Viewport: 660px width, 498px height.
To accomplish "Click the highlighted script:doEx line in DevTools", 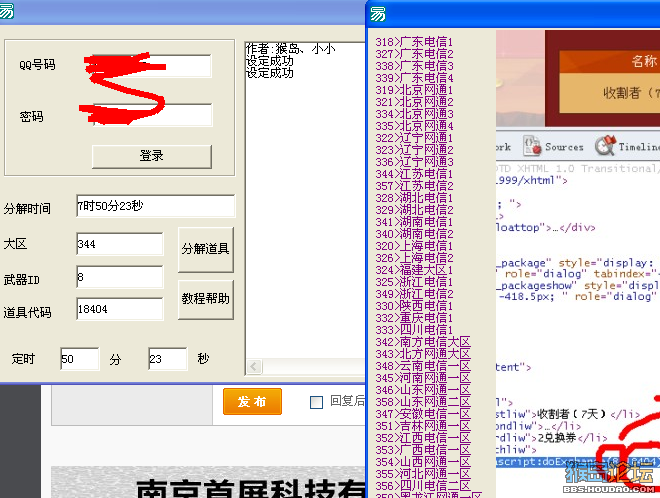I will pos(578,462).
